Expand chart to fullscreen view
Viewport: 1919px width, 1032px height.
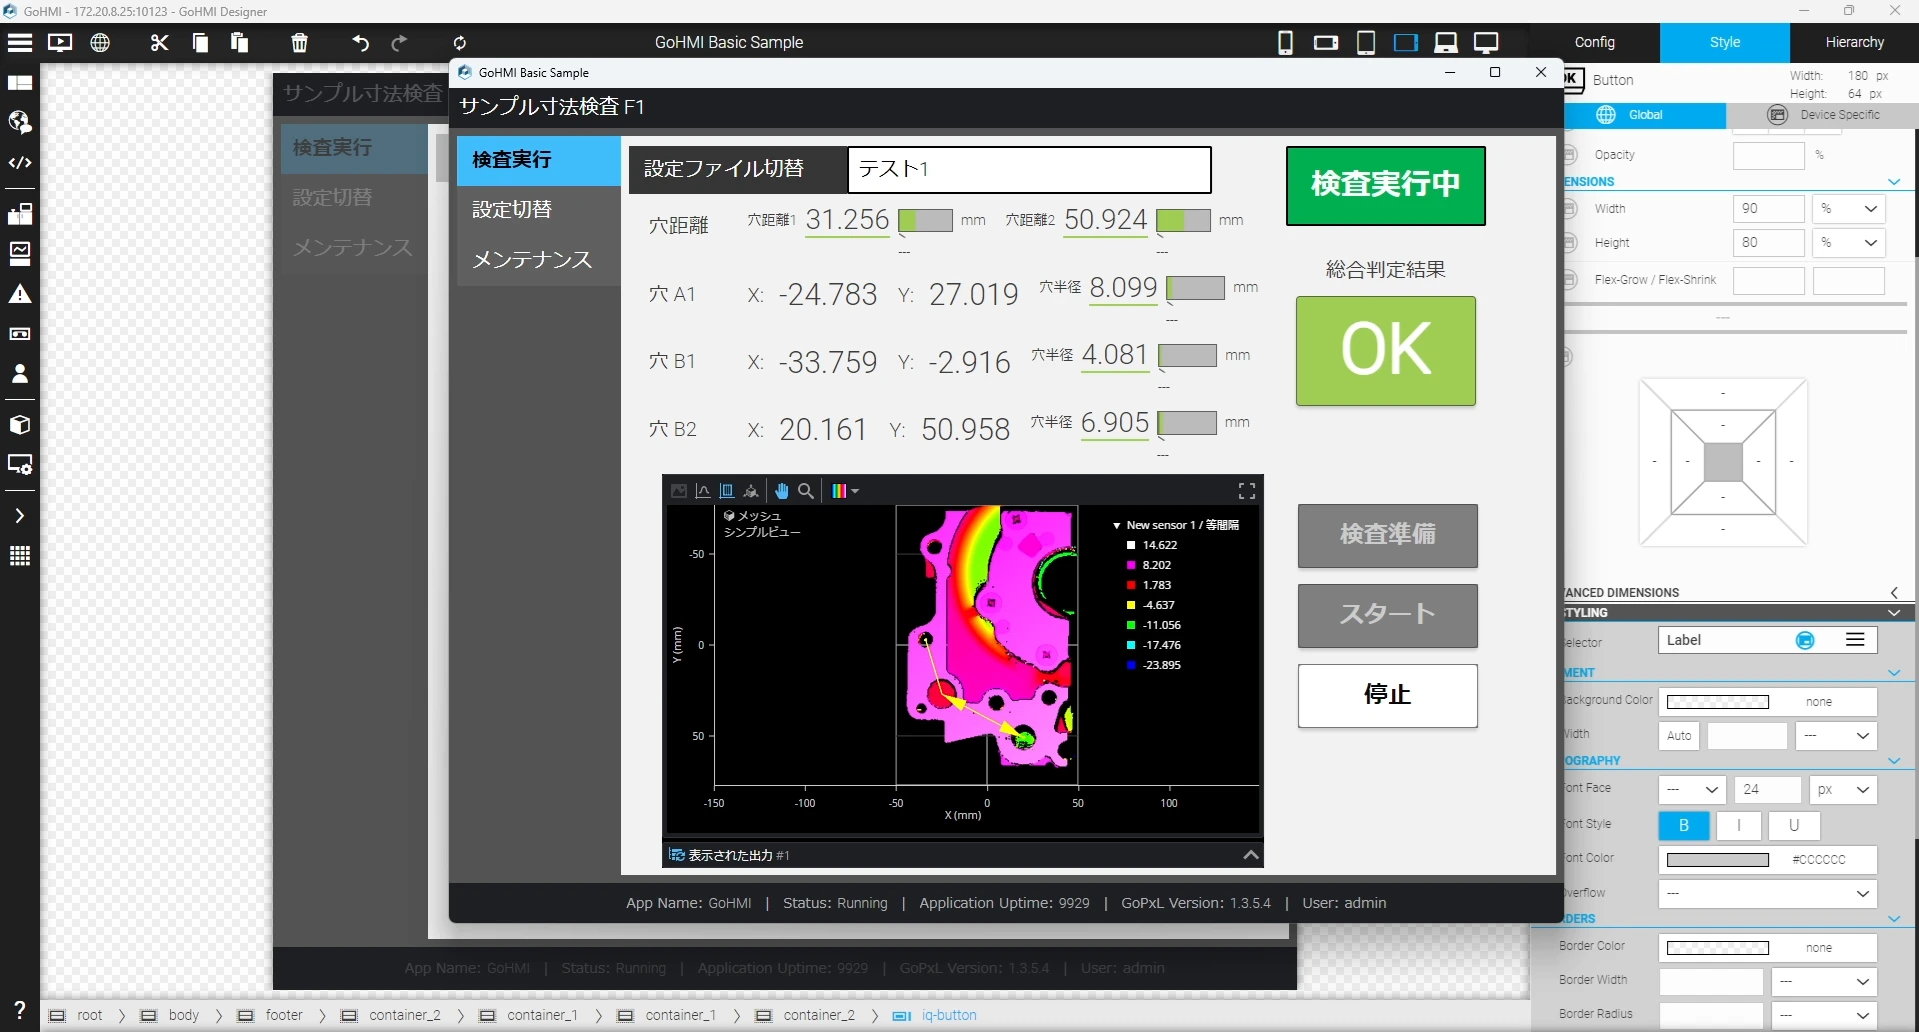click(x=1246, y=491)
